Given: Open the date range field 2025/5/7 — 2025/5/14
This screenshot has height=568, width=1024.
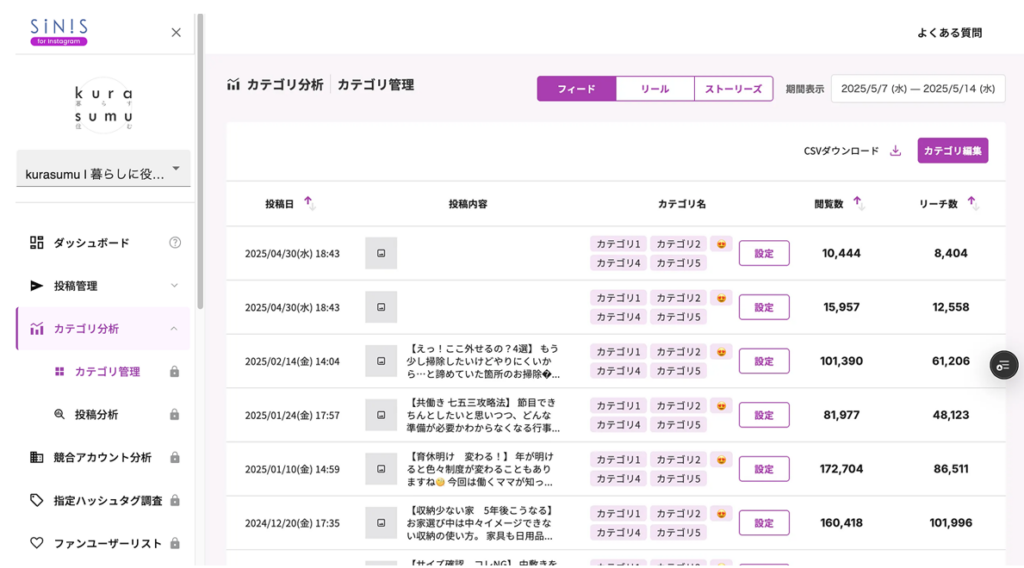Looking at the screenshot, I should coord(917,89).
